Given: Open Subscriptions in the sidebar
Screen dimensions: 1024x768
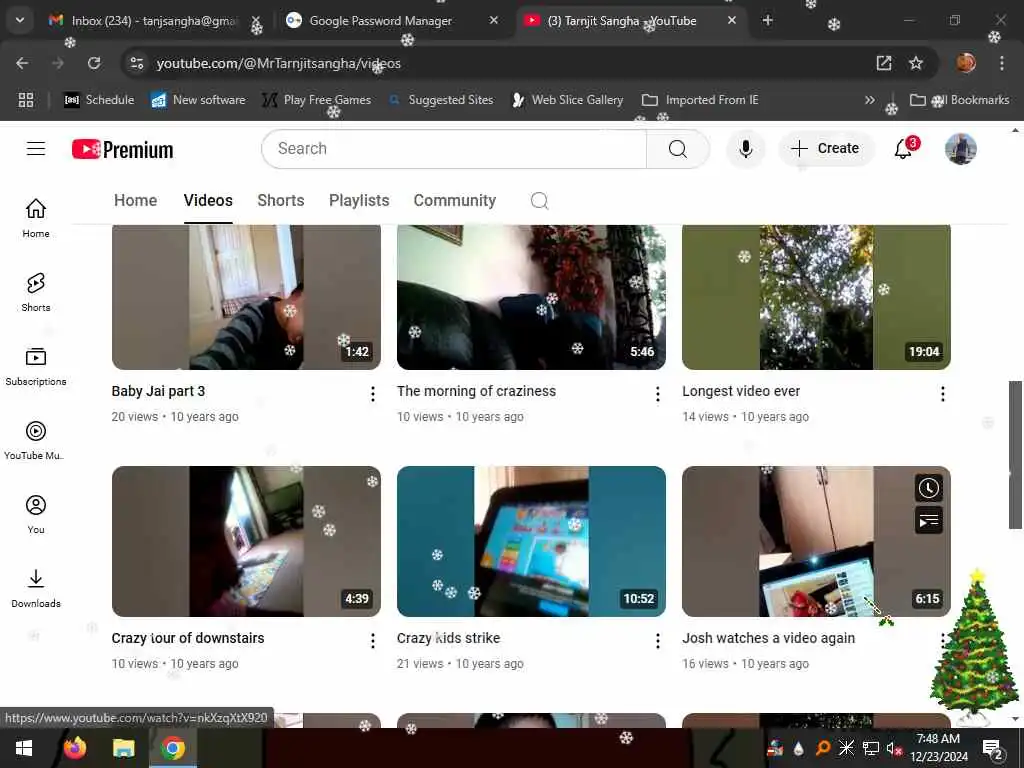Looking at the screenshot, I should point(36,366).
